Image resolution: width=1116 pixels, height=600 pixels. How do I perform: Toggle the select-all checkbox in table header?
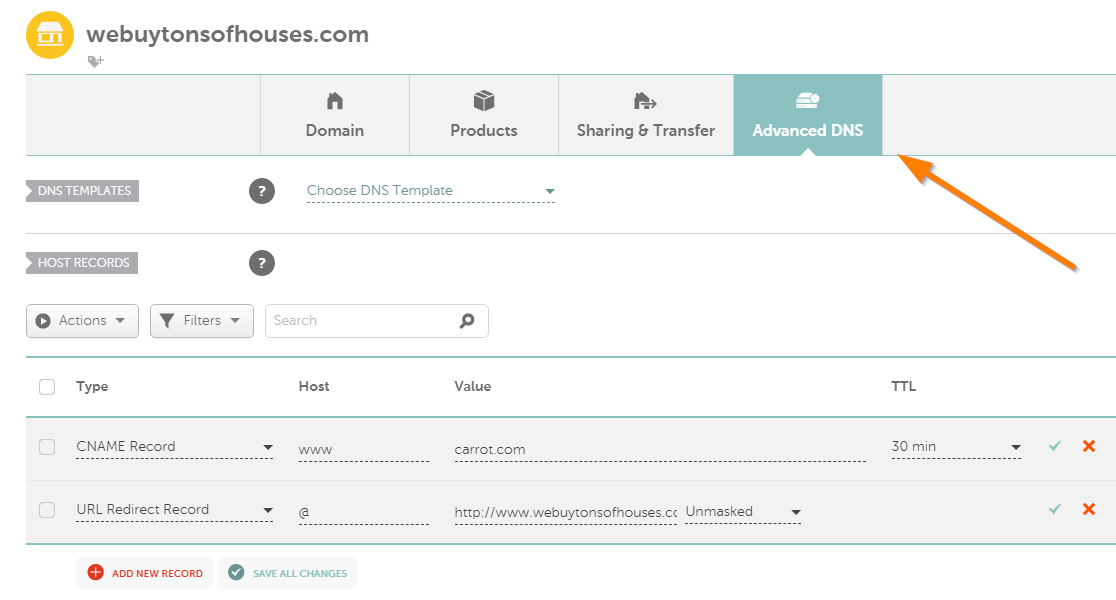coord(47,386)
